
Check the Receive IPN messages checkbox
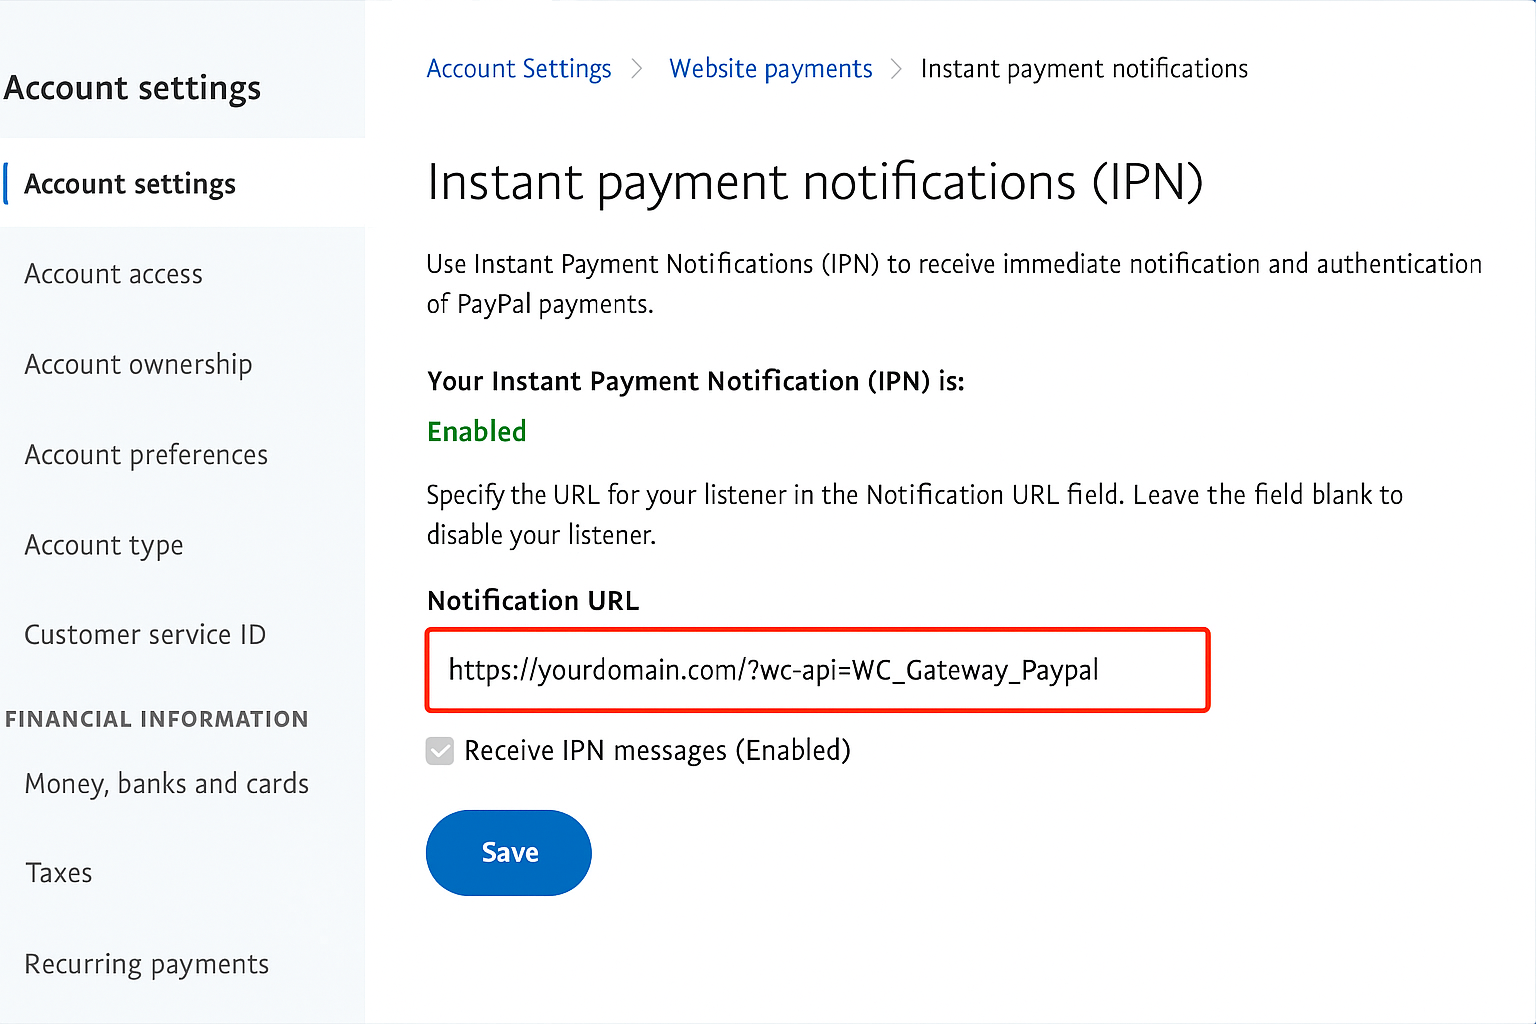[x=440, y=750]
